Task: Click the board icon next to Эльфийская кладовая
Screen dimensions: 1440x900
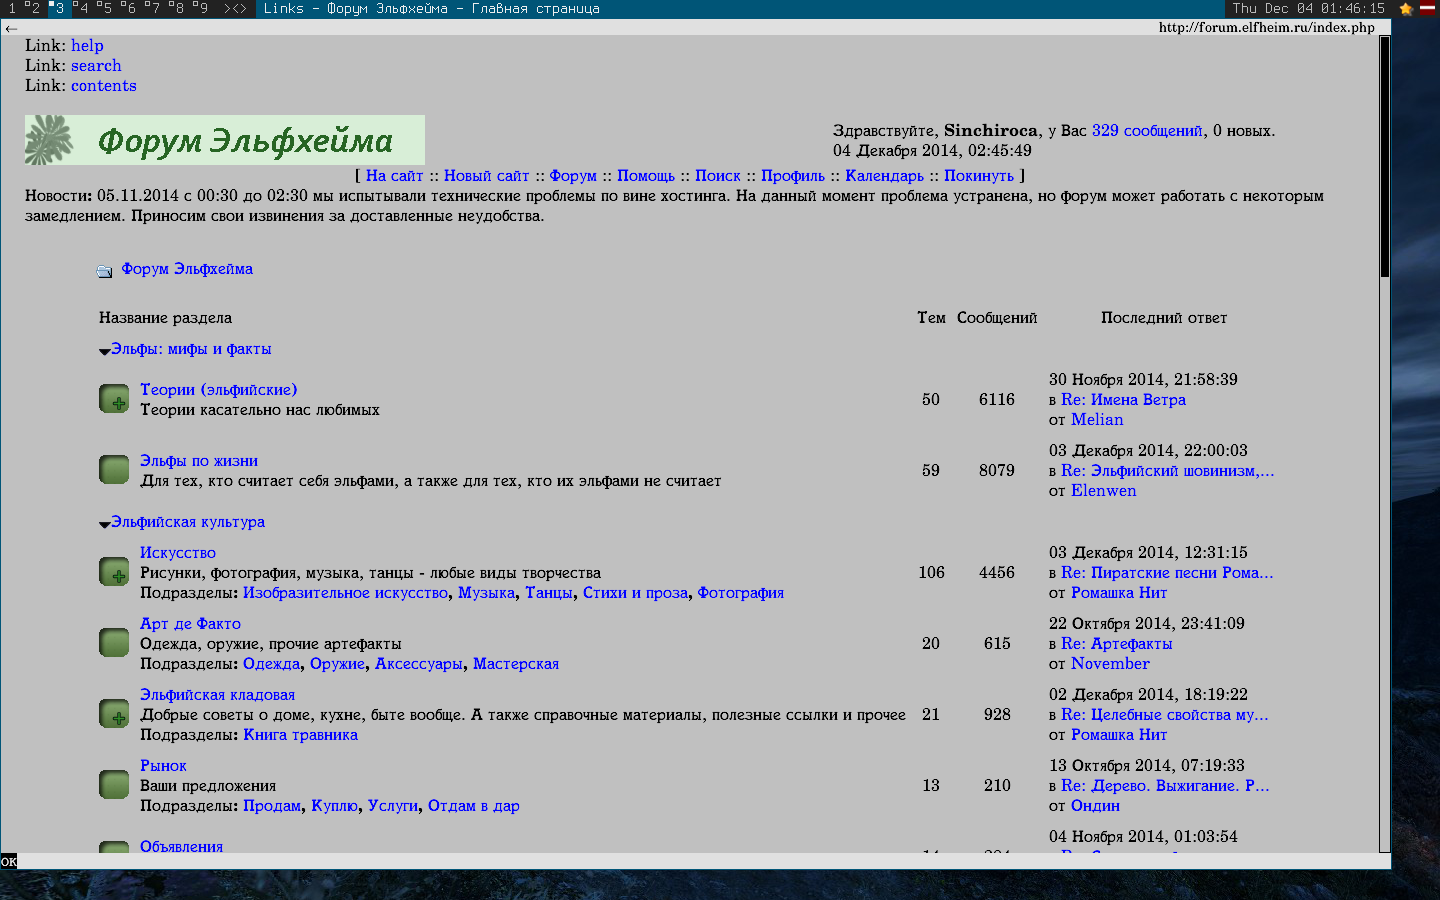Action: tap(114, 714)
